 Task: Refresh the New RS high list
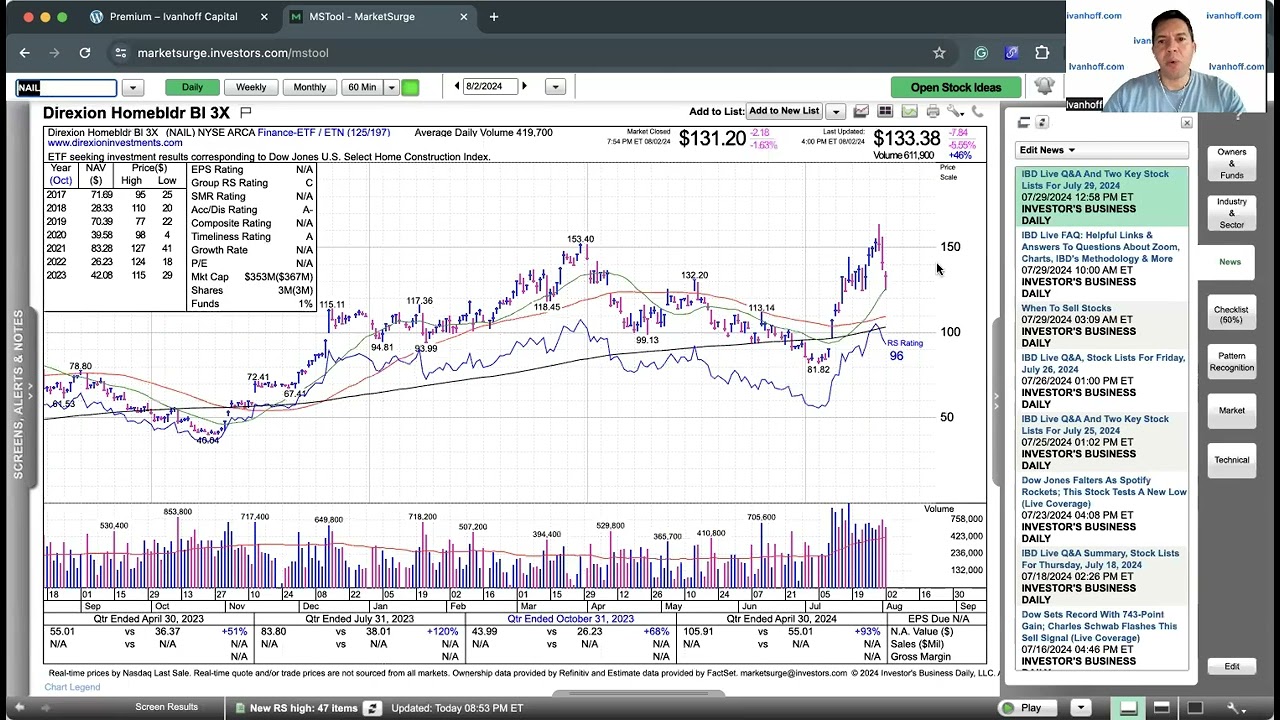(372, 708)
